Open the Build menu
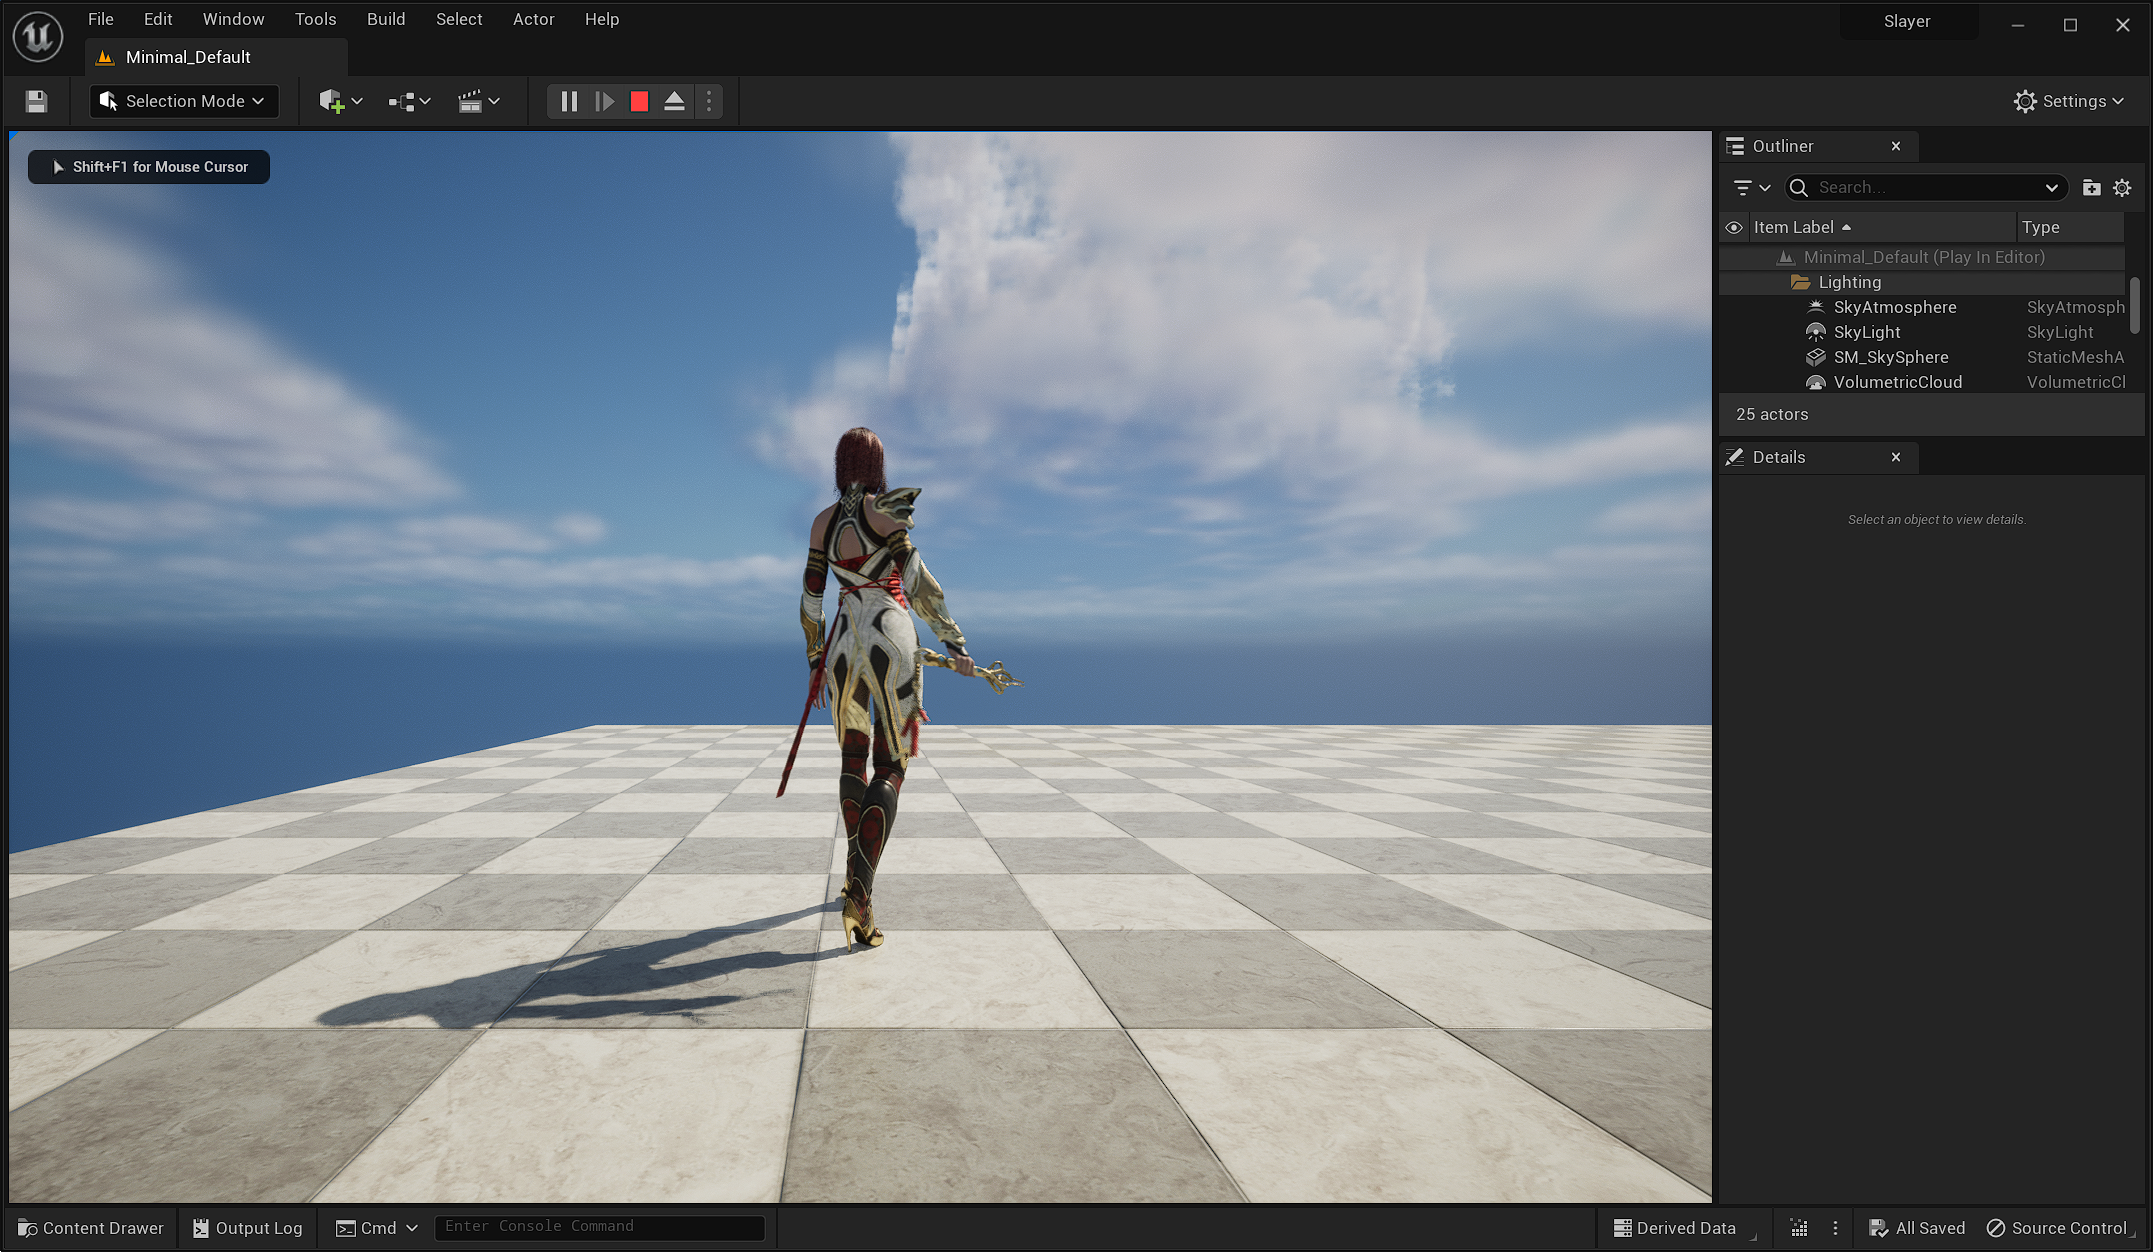The height and width of the screenshot is (1252, 2153). tap(385, 19)
